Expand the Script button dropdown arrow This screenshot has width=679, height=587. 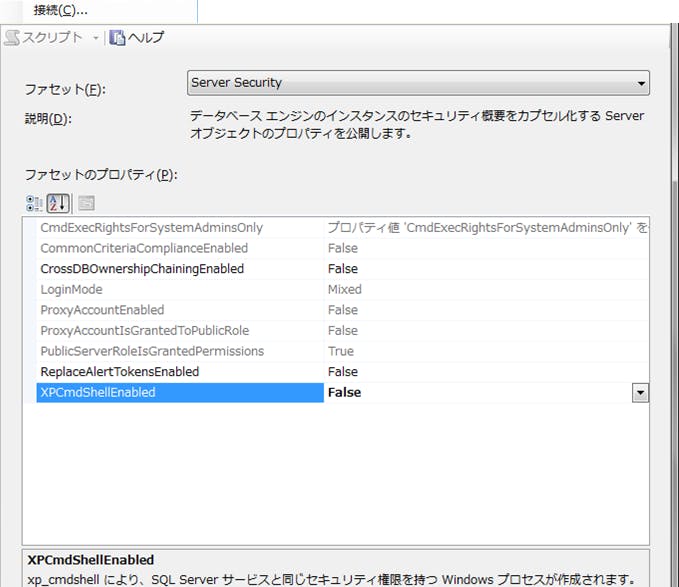[x=96, y=38]
